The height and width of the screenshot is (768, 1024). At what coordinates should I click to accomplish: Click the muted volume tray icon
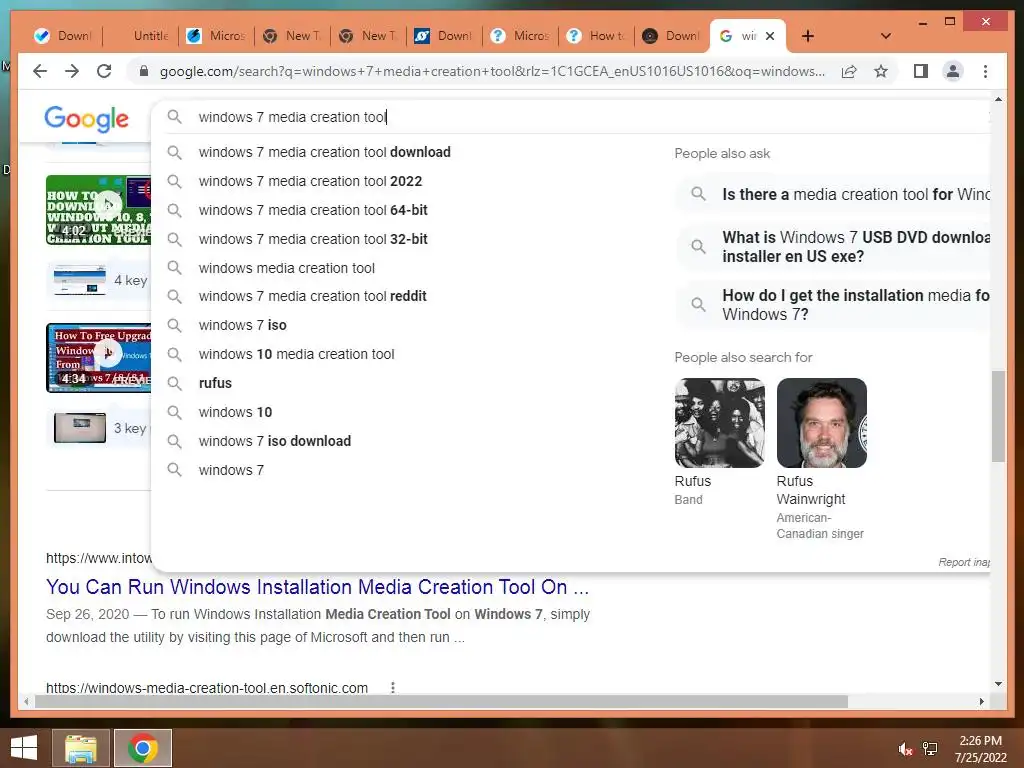point(905,748)
